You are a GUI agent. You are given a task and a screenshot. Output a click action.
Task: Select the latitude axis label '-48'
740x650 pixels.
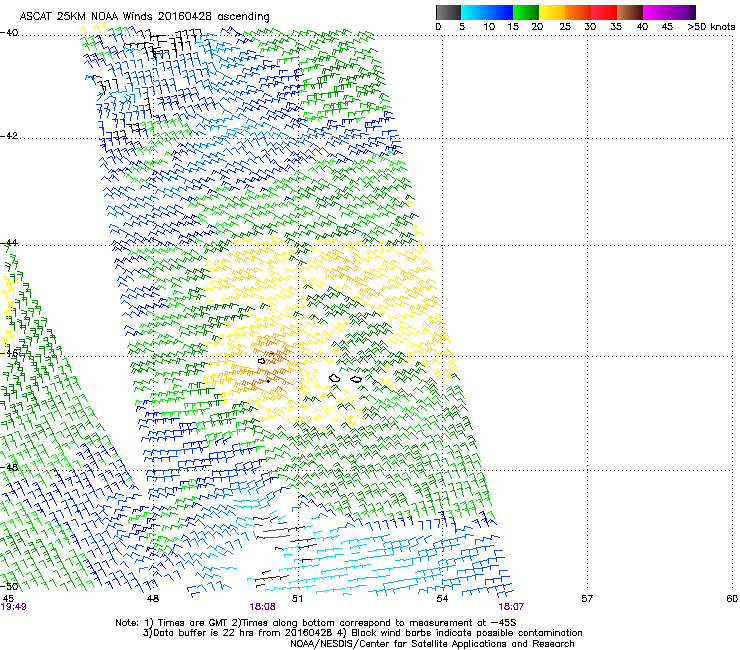coord(9,467)
